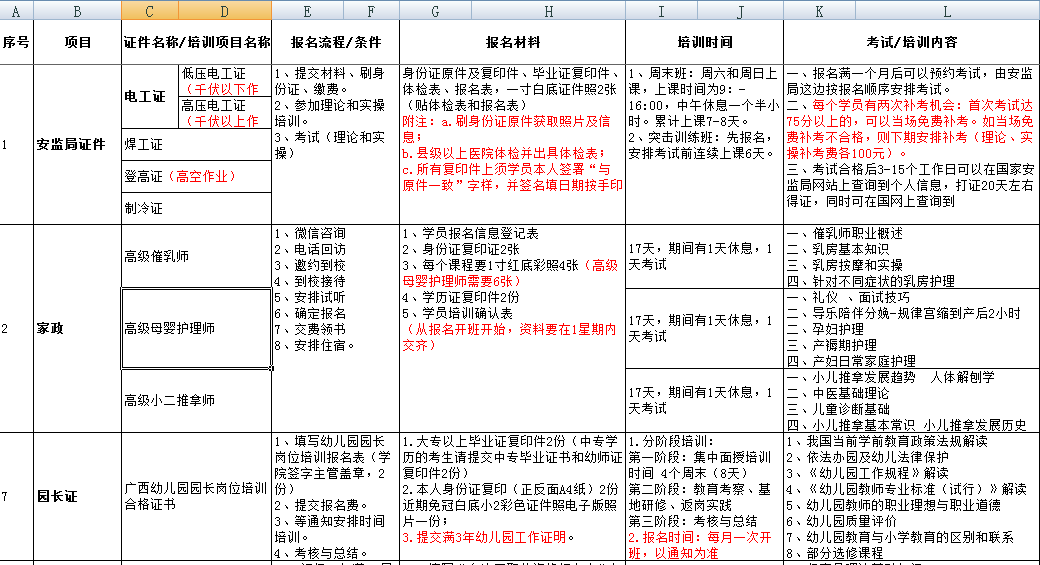Click the cell starting 大专以上毕业证复印件2份
Screen dimensions: 1040x565
tap(512, 497)
